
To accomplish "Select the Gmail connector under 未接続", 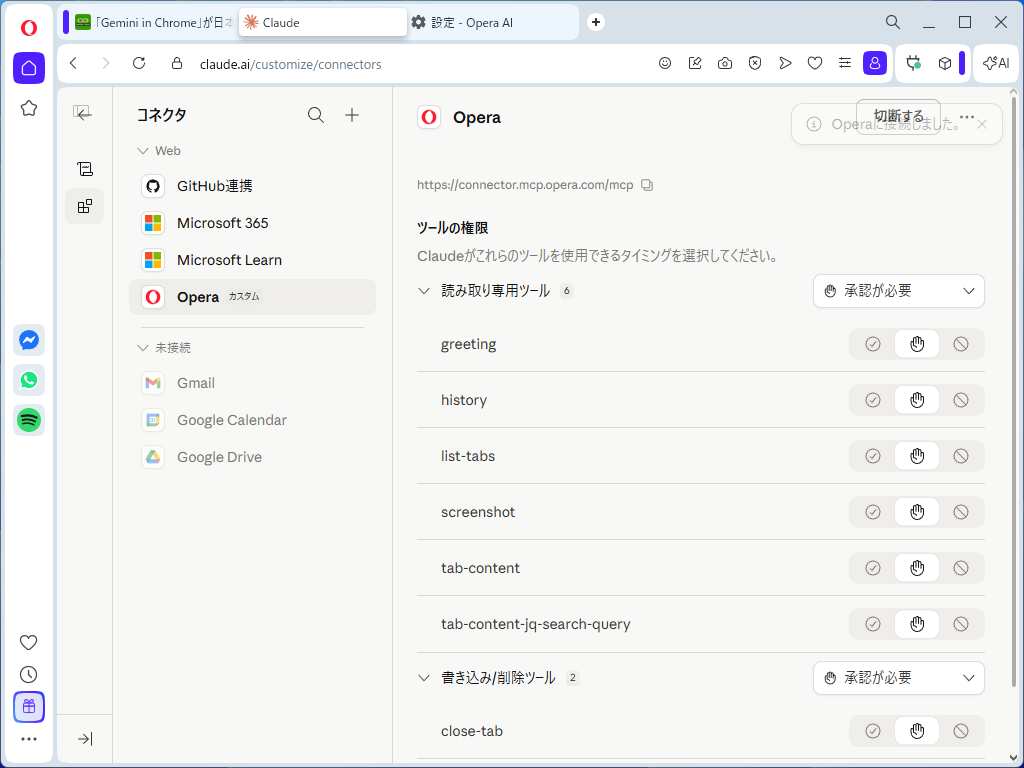I will tap(196, 383).
